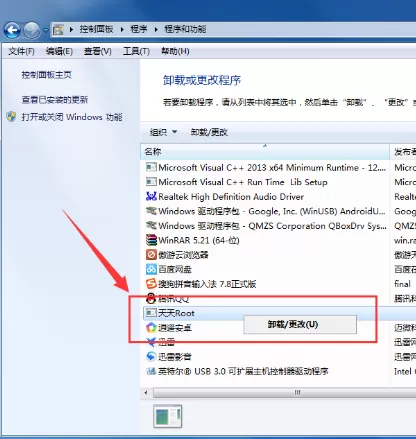Click icon of Visual C++ Run Time Lib Setup
Screen dimensions: 416x439
click(x=151, y=182)
